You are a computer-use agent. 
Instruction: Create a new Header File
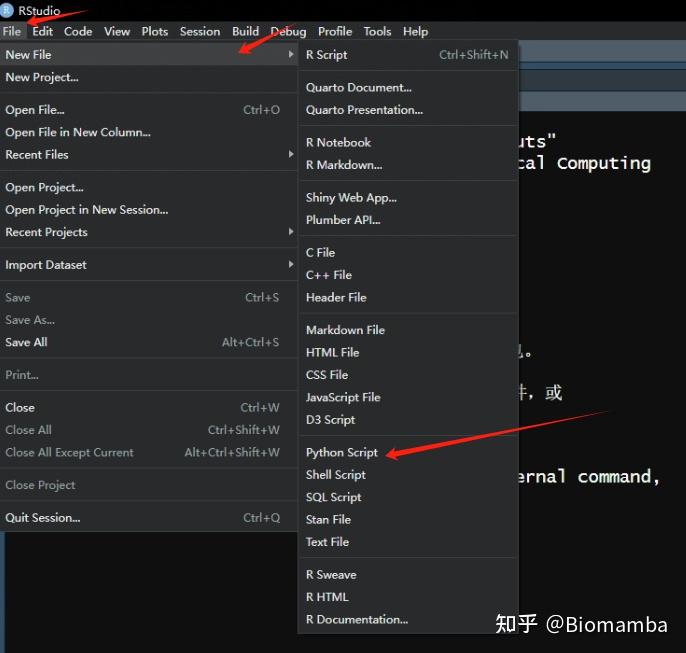coord(408,297)
